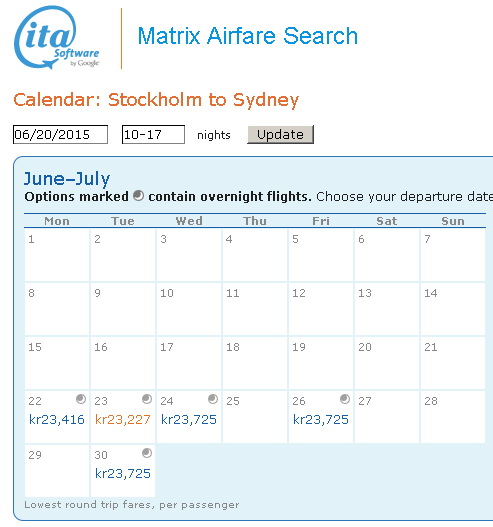Click overnight icon in the legend text
493x527 pixels.
[x=138, y=196]
